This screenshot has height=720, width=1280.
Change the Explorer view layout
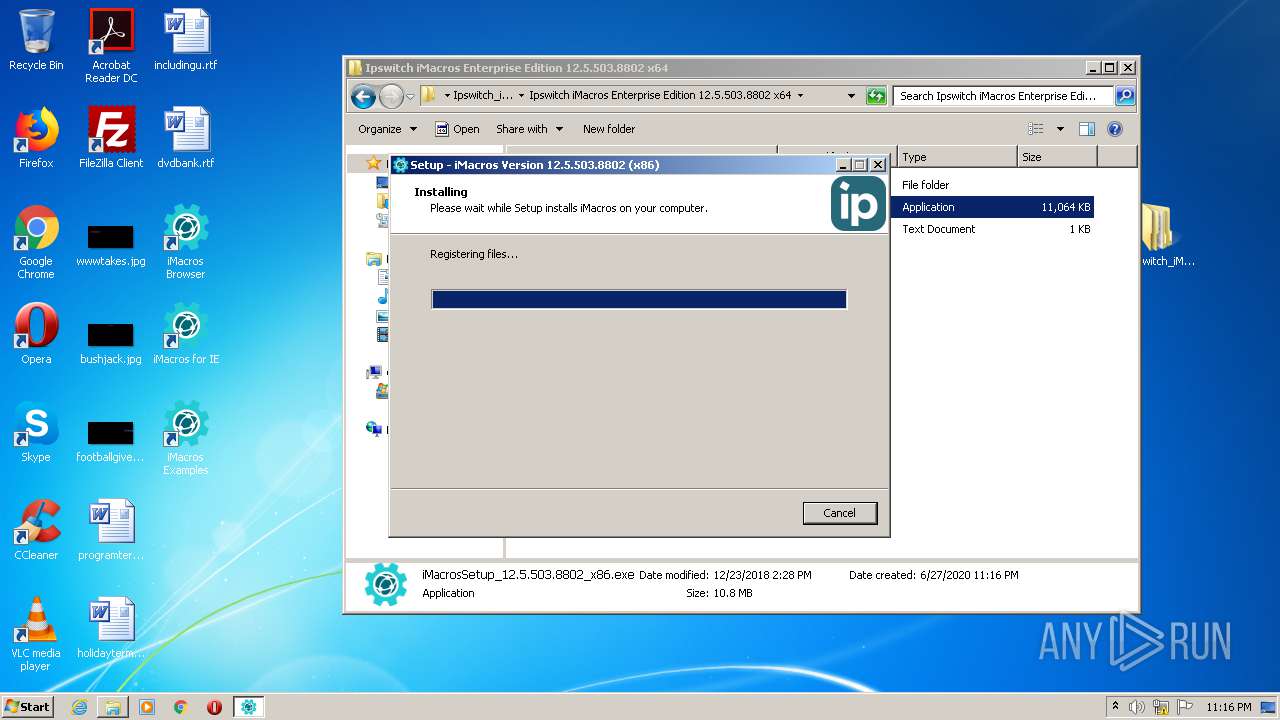click(1036, 129)
